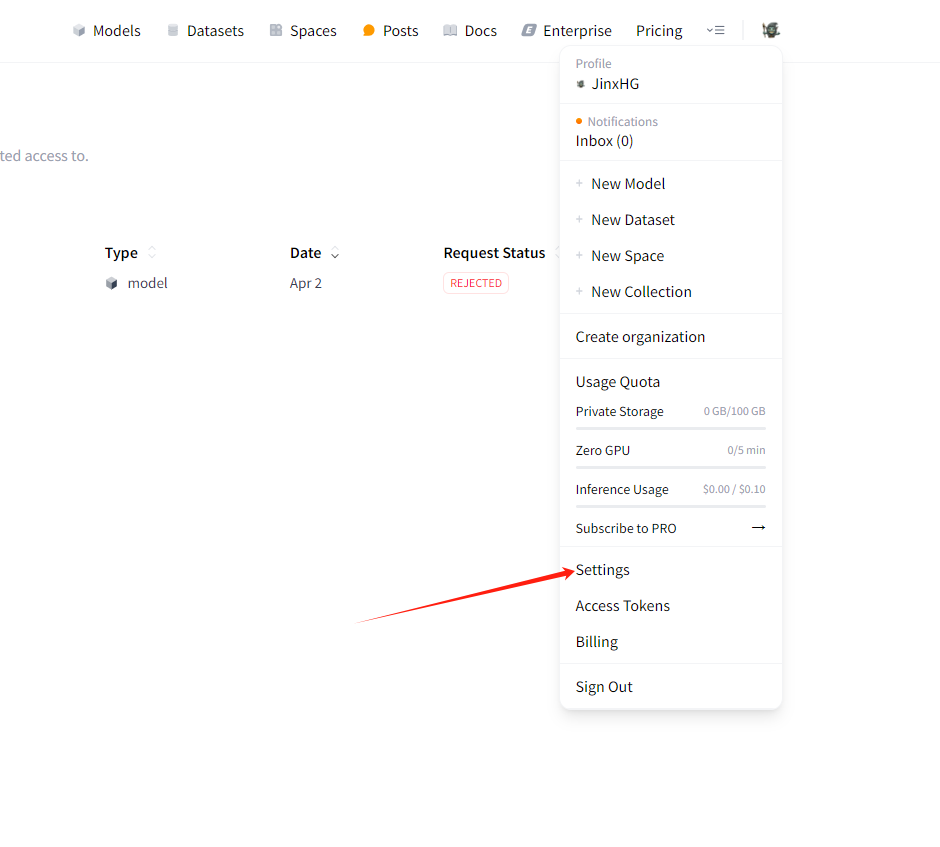Open the Docs link
This screenshot has height=847, width=940.
coord(481,31)
